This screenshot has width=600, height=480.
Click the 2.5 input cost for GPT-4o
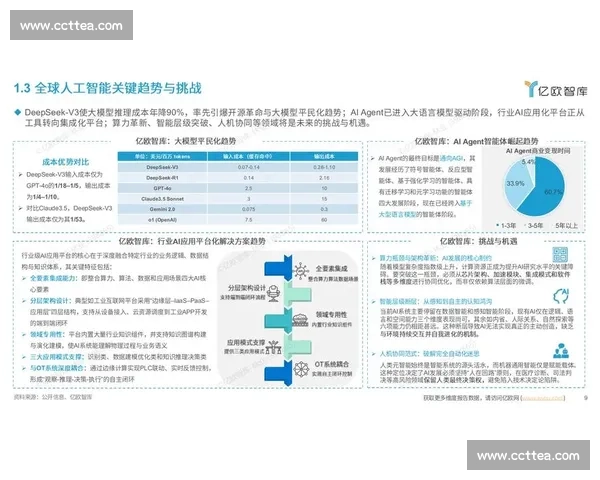click(x=248, y=188)
